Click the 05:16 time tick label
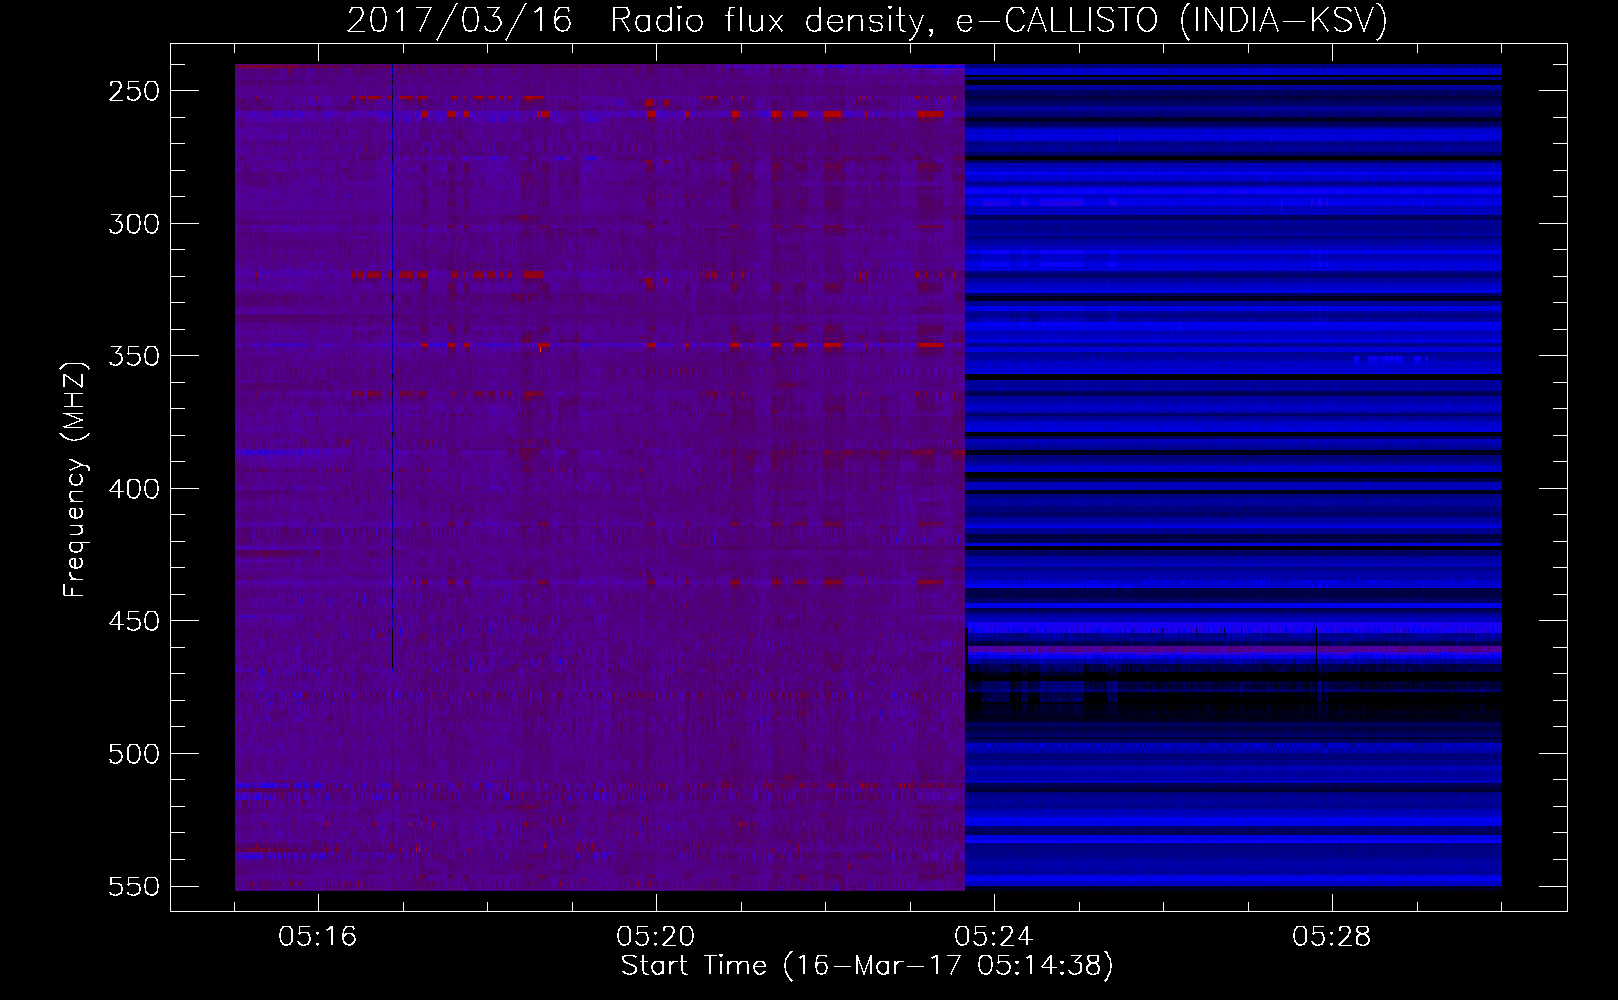 [x=318, y=937]
